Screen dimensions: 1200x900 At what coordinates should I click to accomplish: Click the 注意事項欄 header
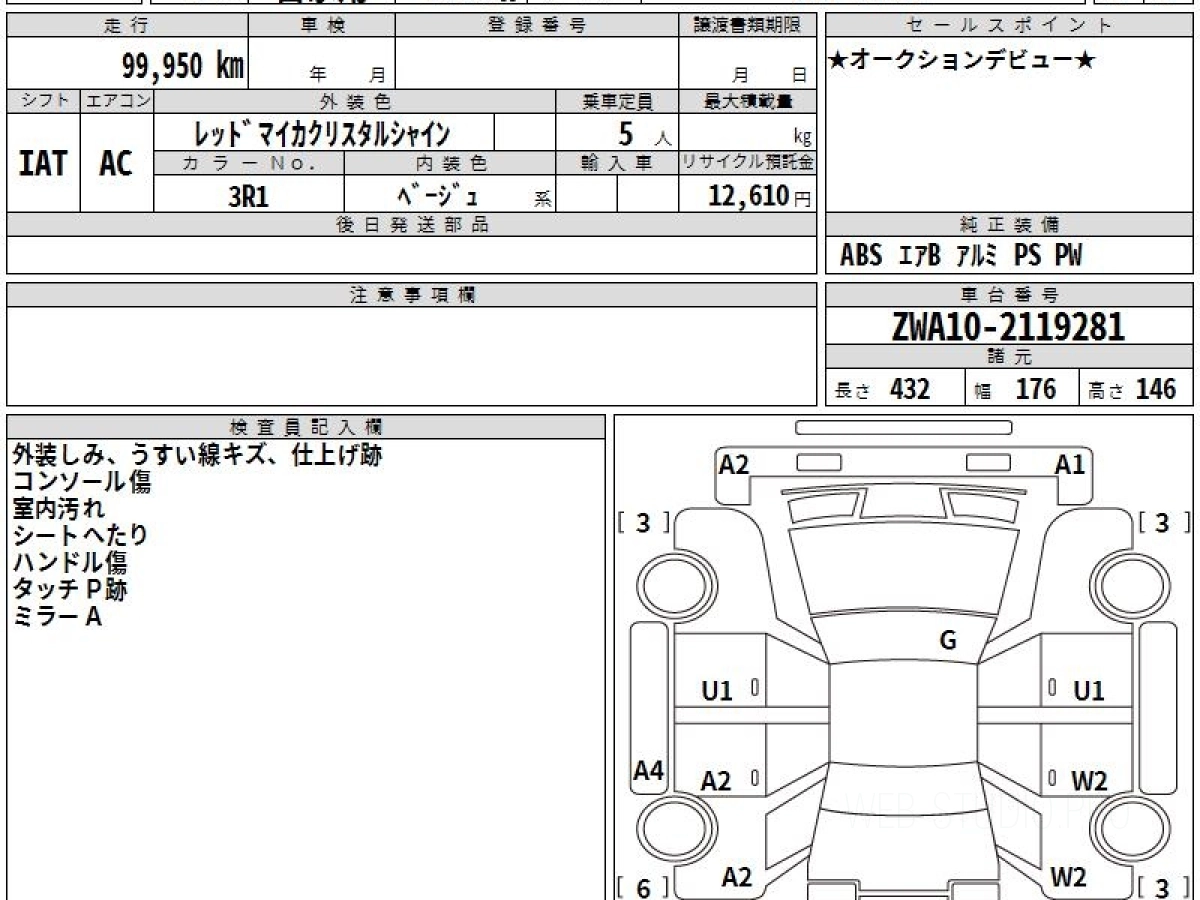(x=412, y=295)
